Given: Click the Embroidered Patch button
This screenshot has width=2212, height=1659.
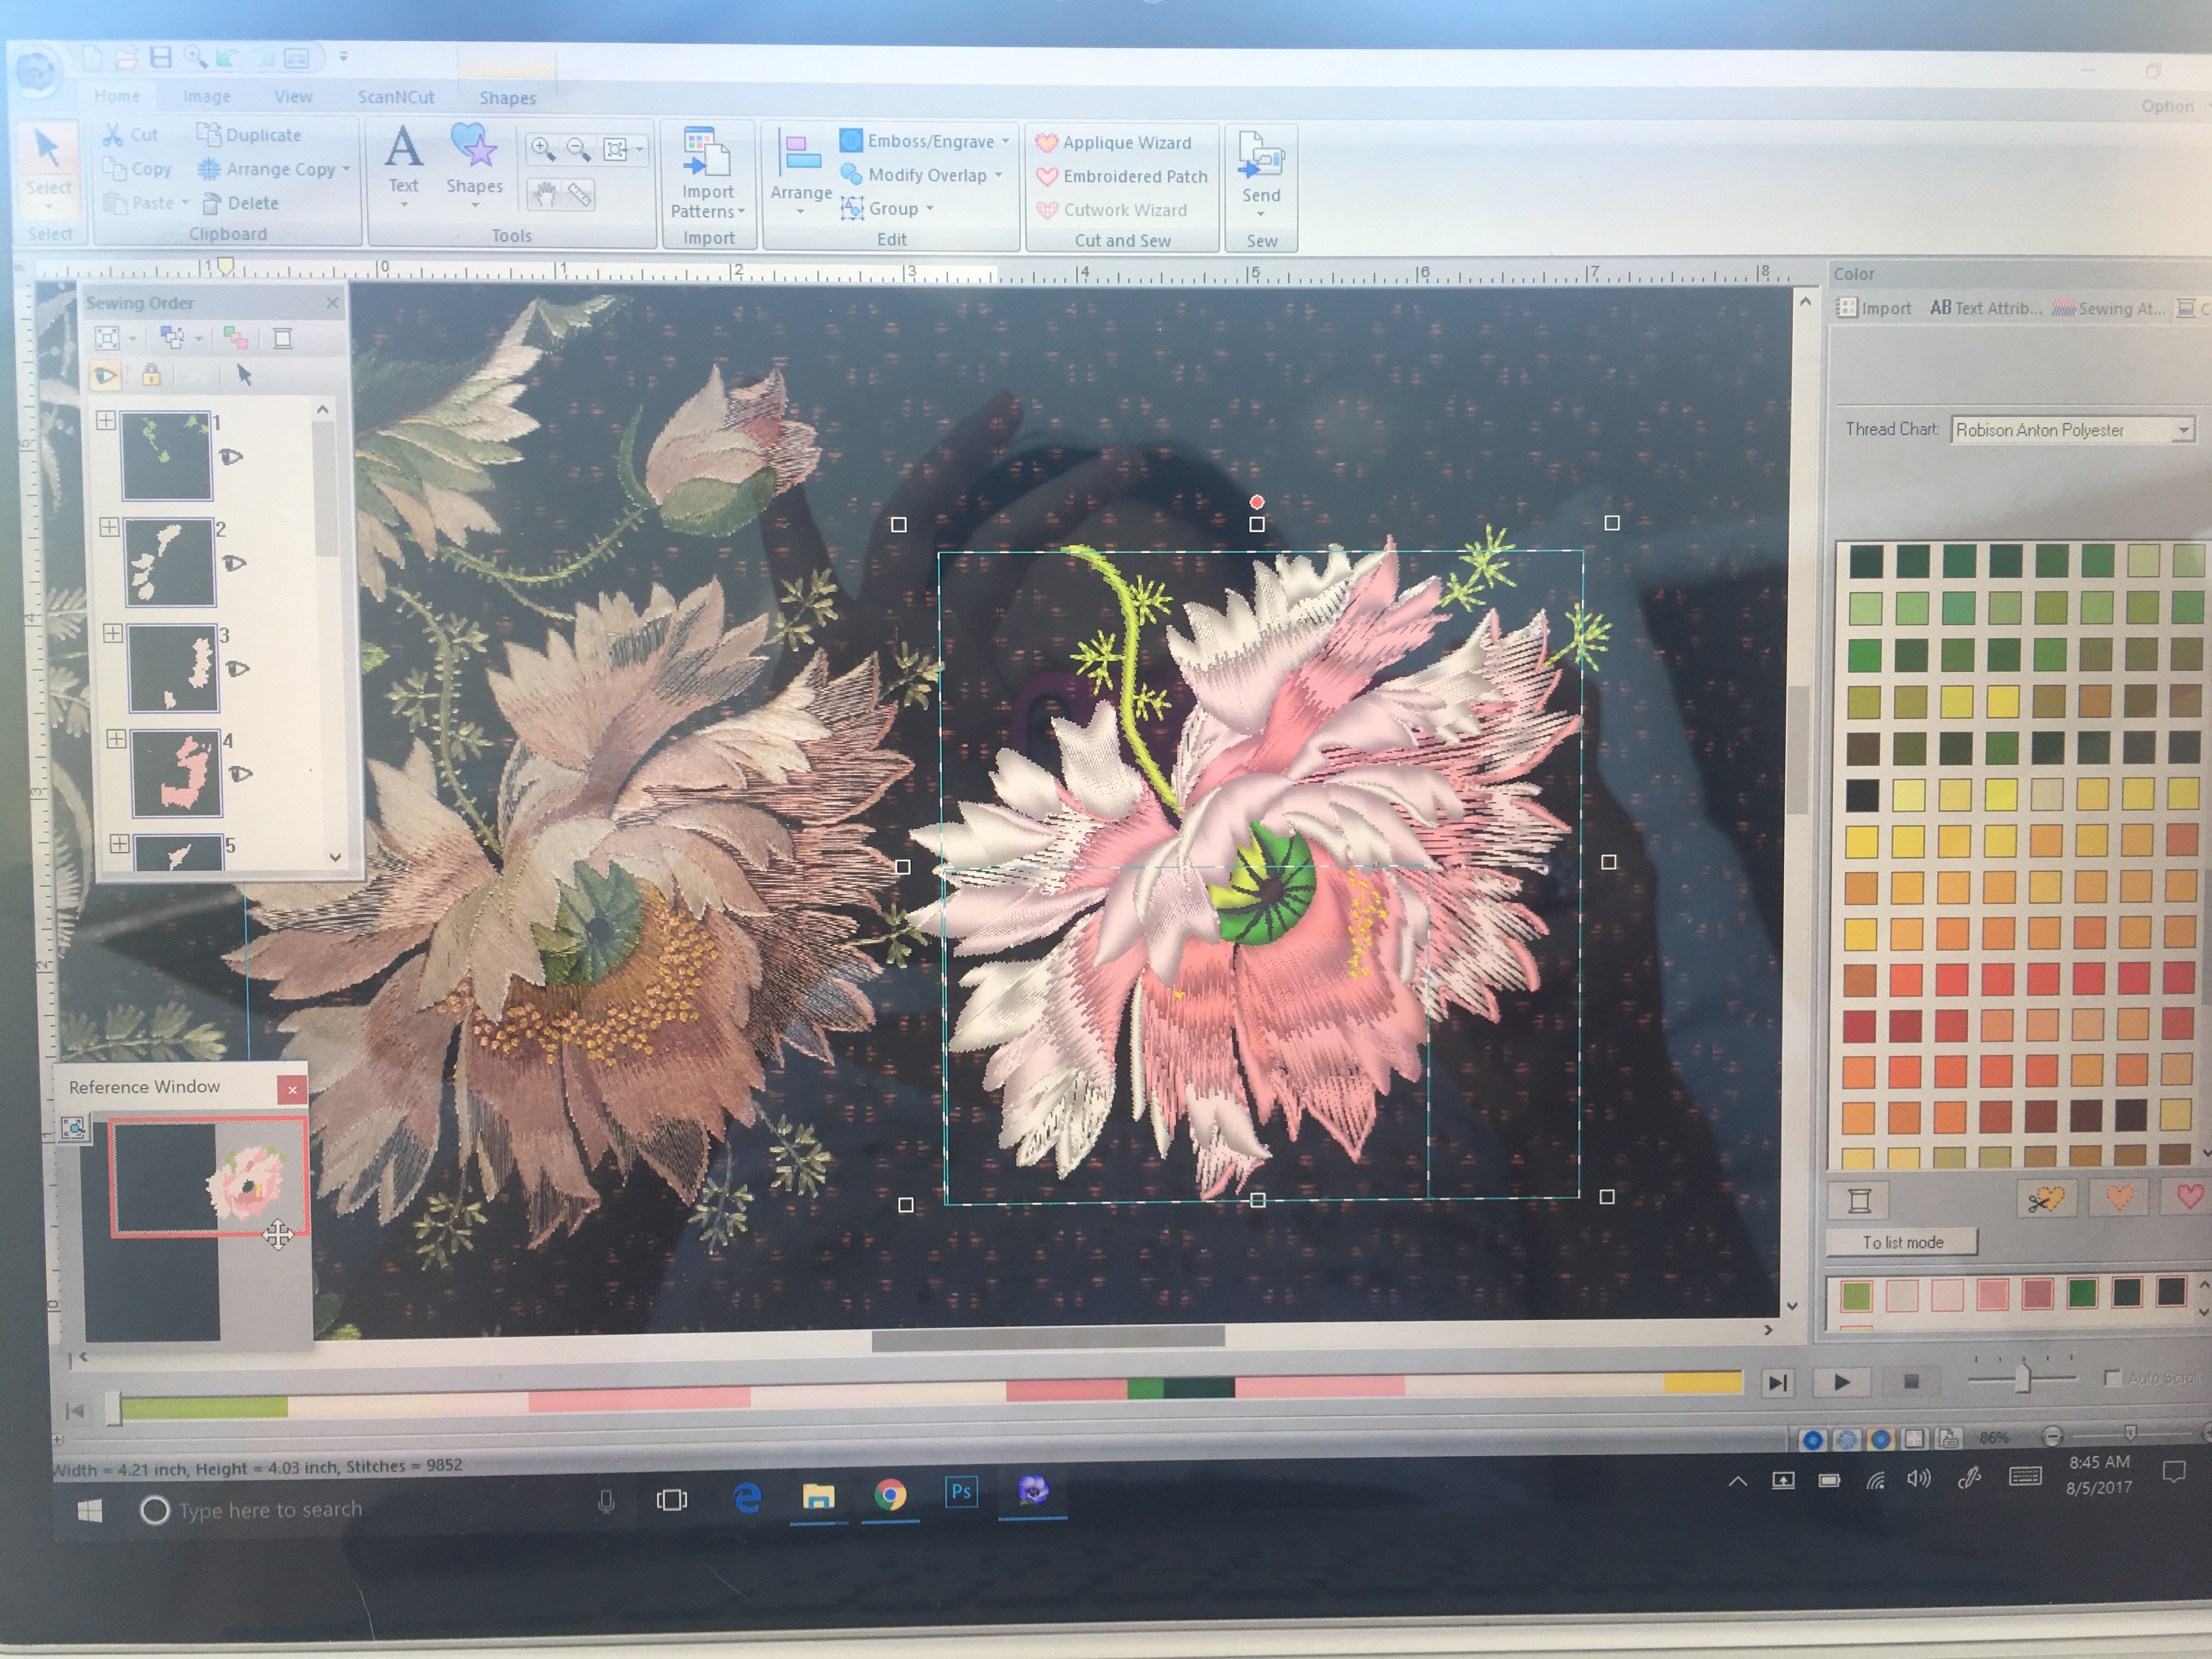Looking at the screenshot, I should pyautogui.click(x=1122, y=177).
